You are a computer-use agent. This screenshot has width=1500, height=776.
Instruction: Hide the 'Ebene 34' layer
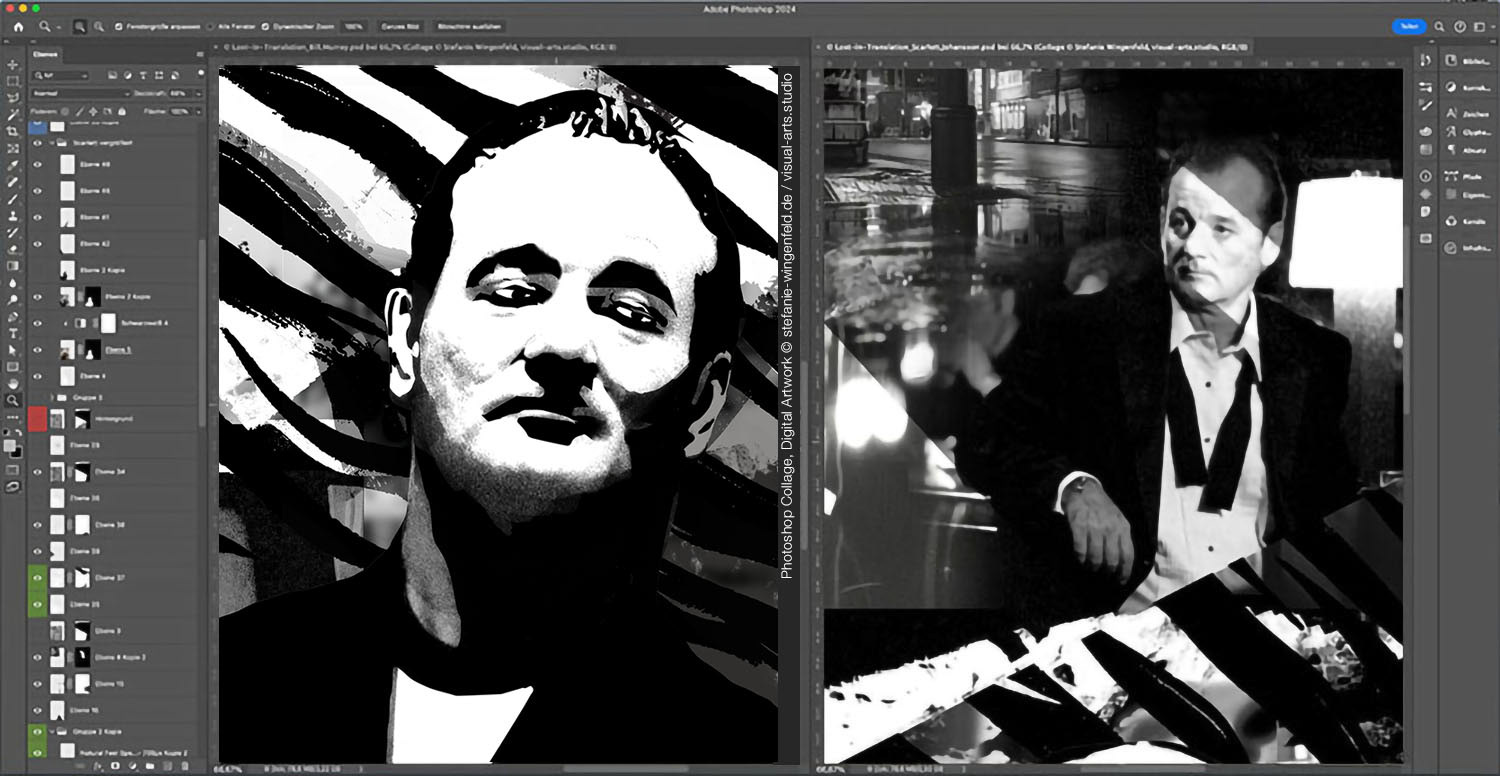point(38,471)
